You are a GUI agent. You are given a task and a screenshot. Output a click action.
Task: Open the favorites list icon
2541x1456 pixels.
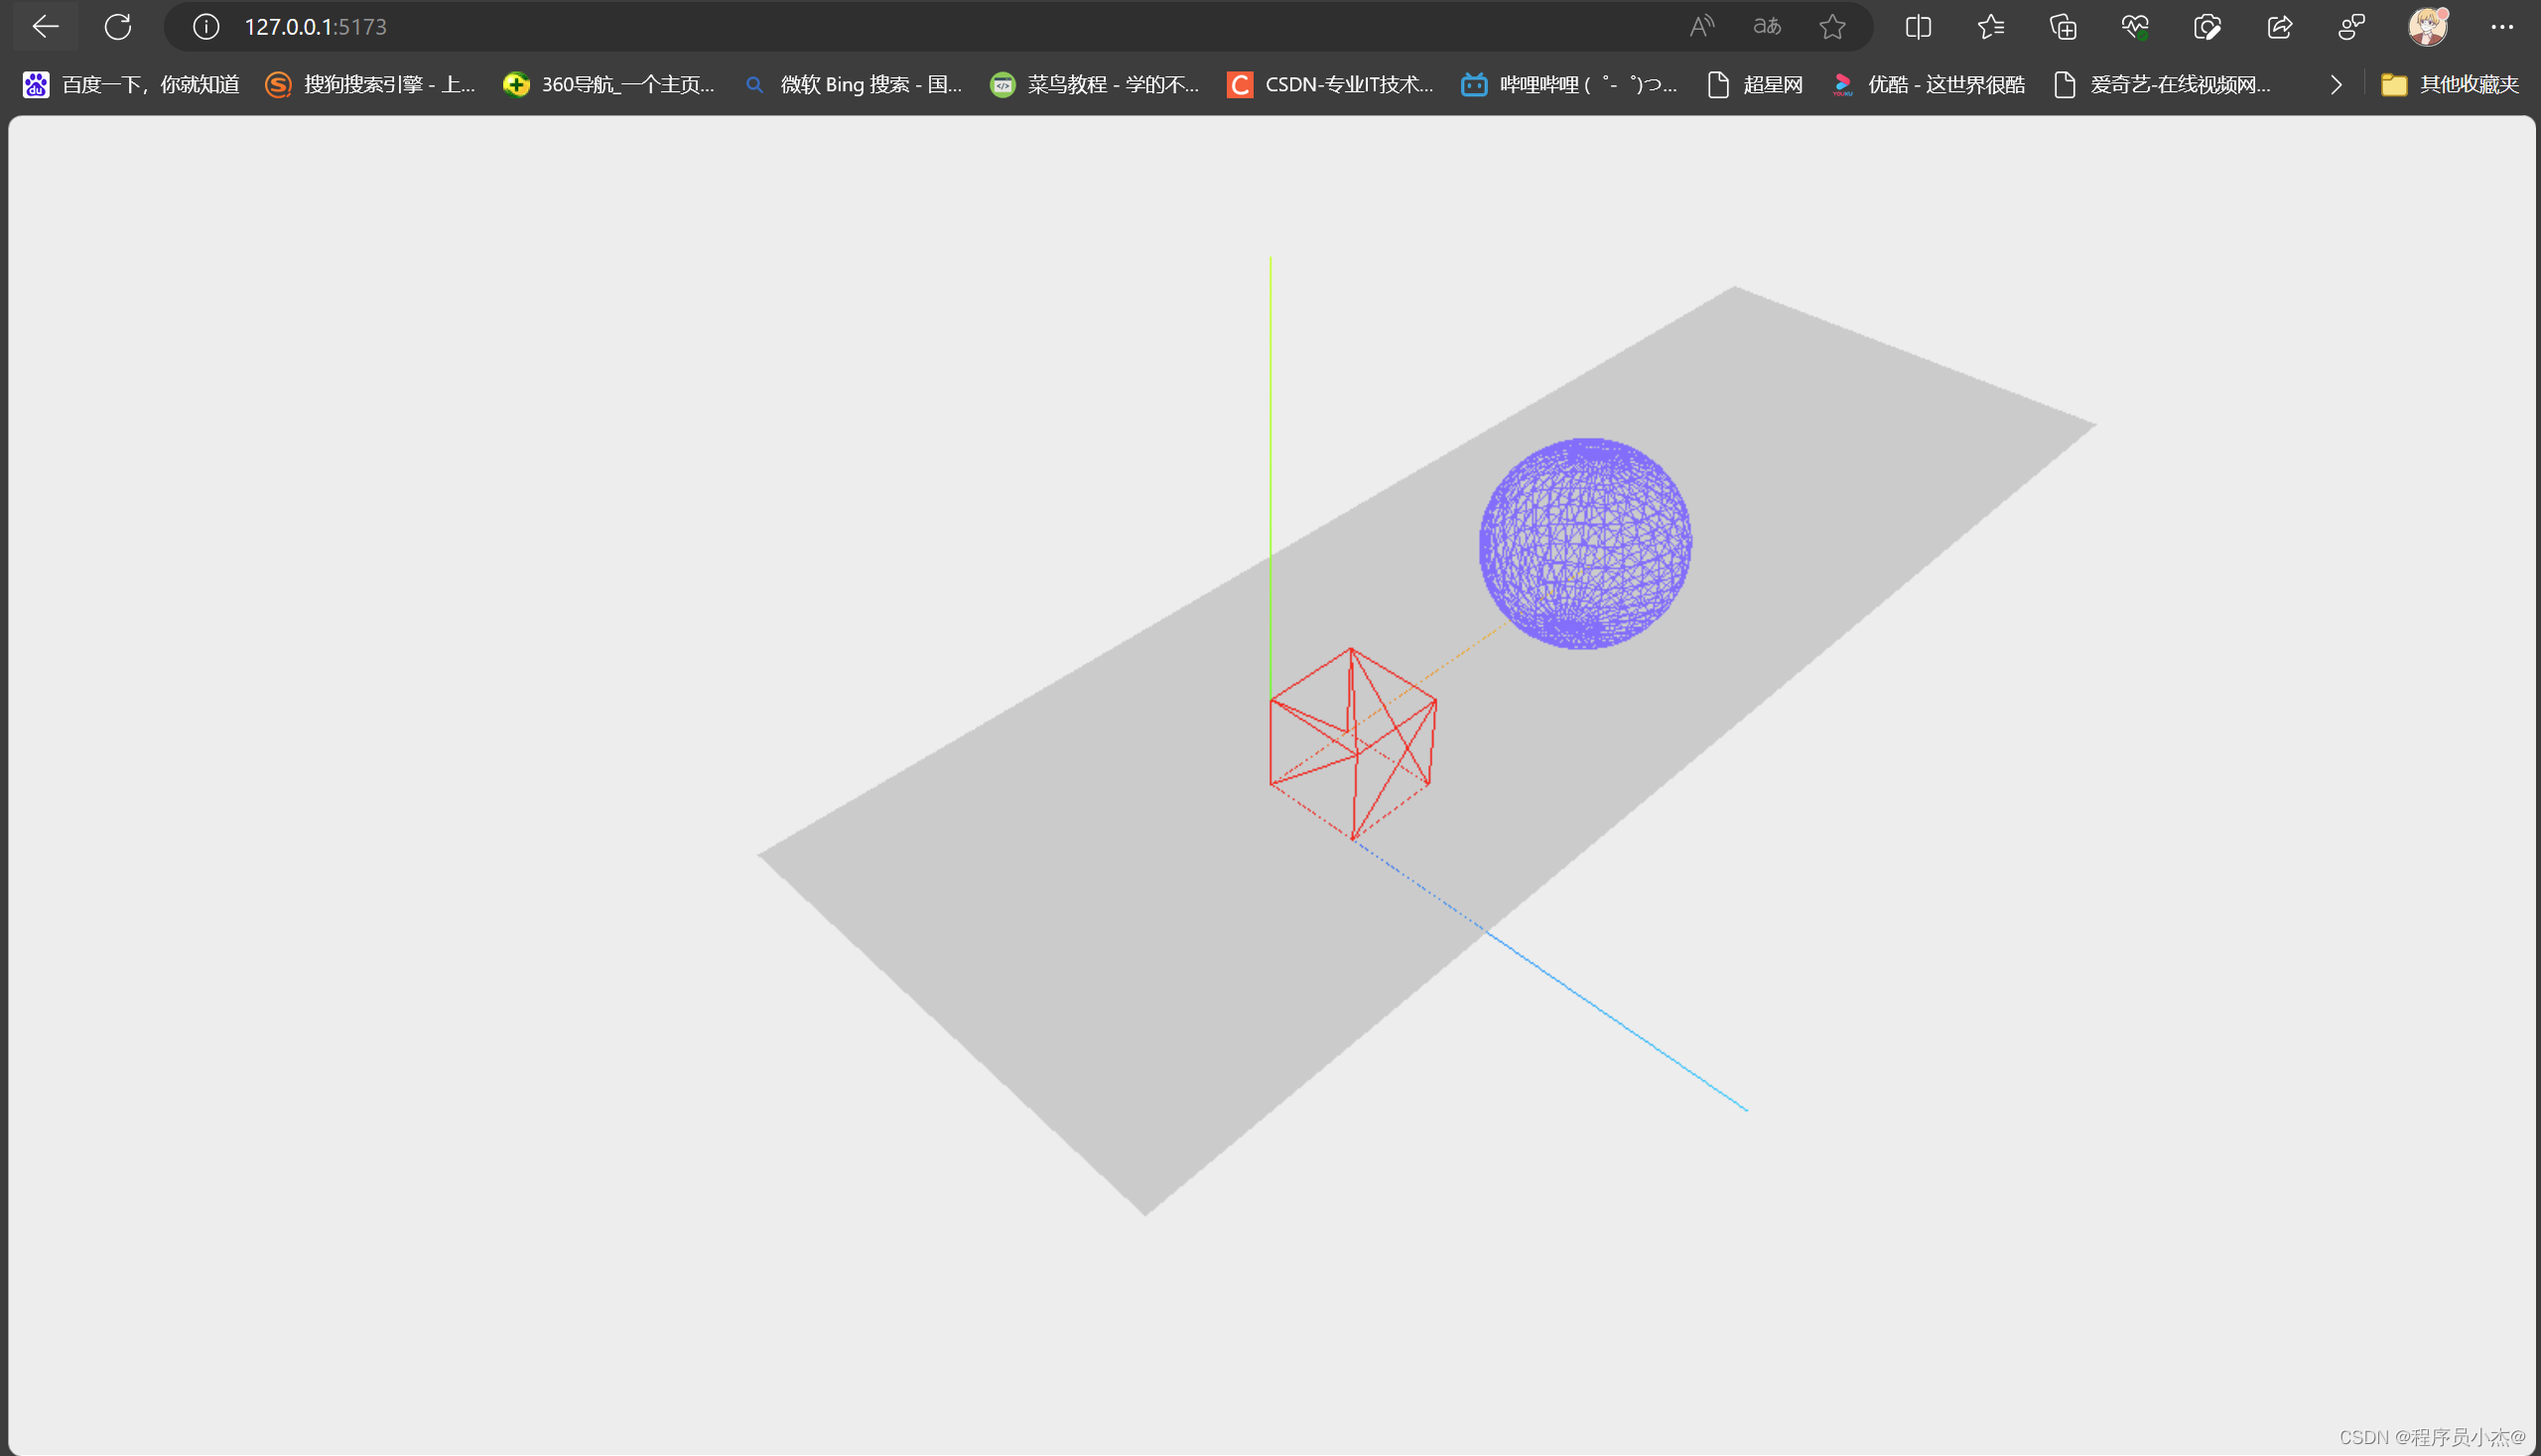(1990, 27)
